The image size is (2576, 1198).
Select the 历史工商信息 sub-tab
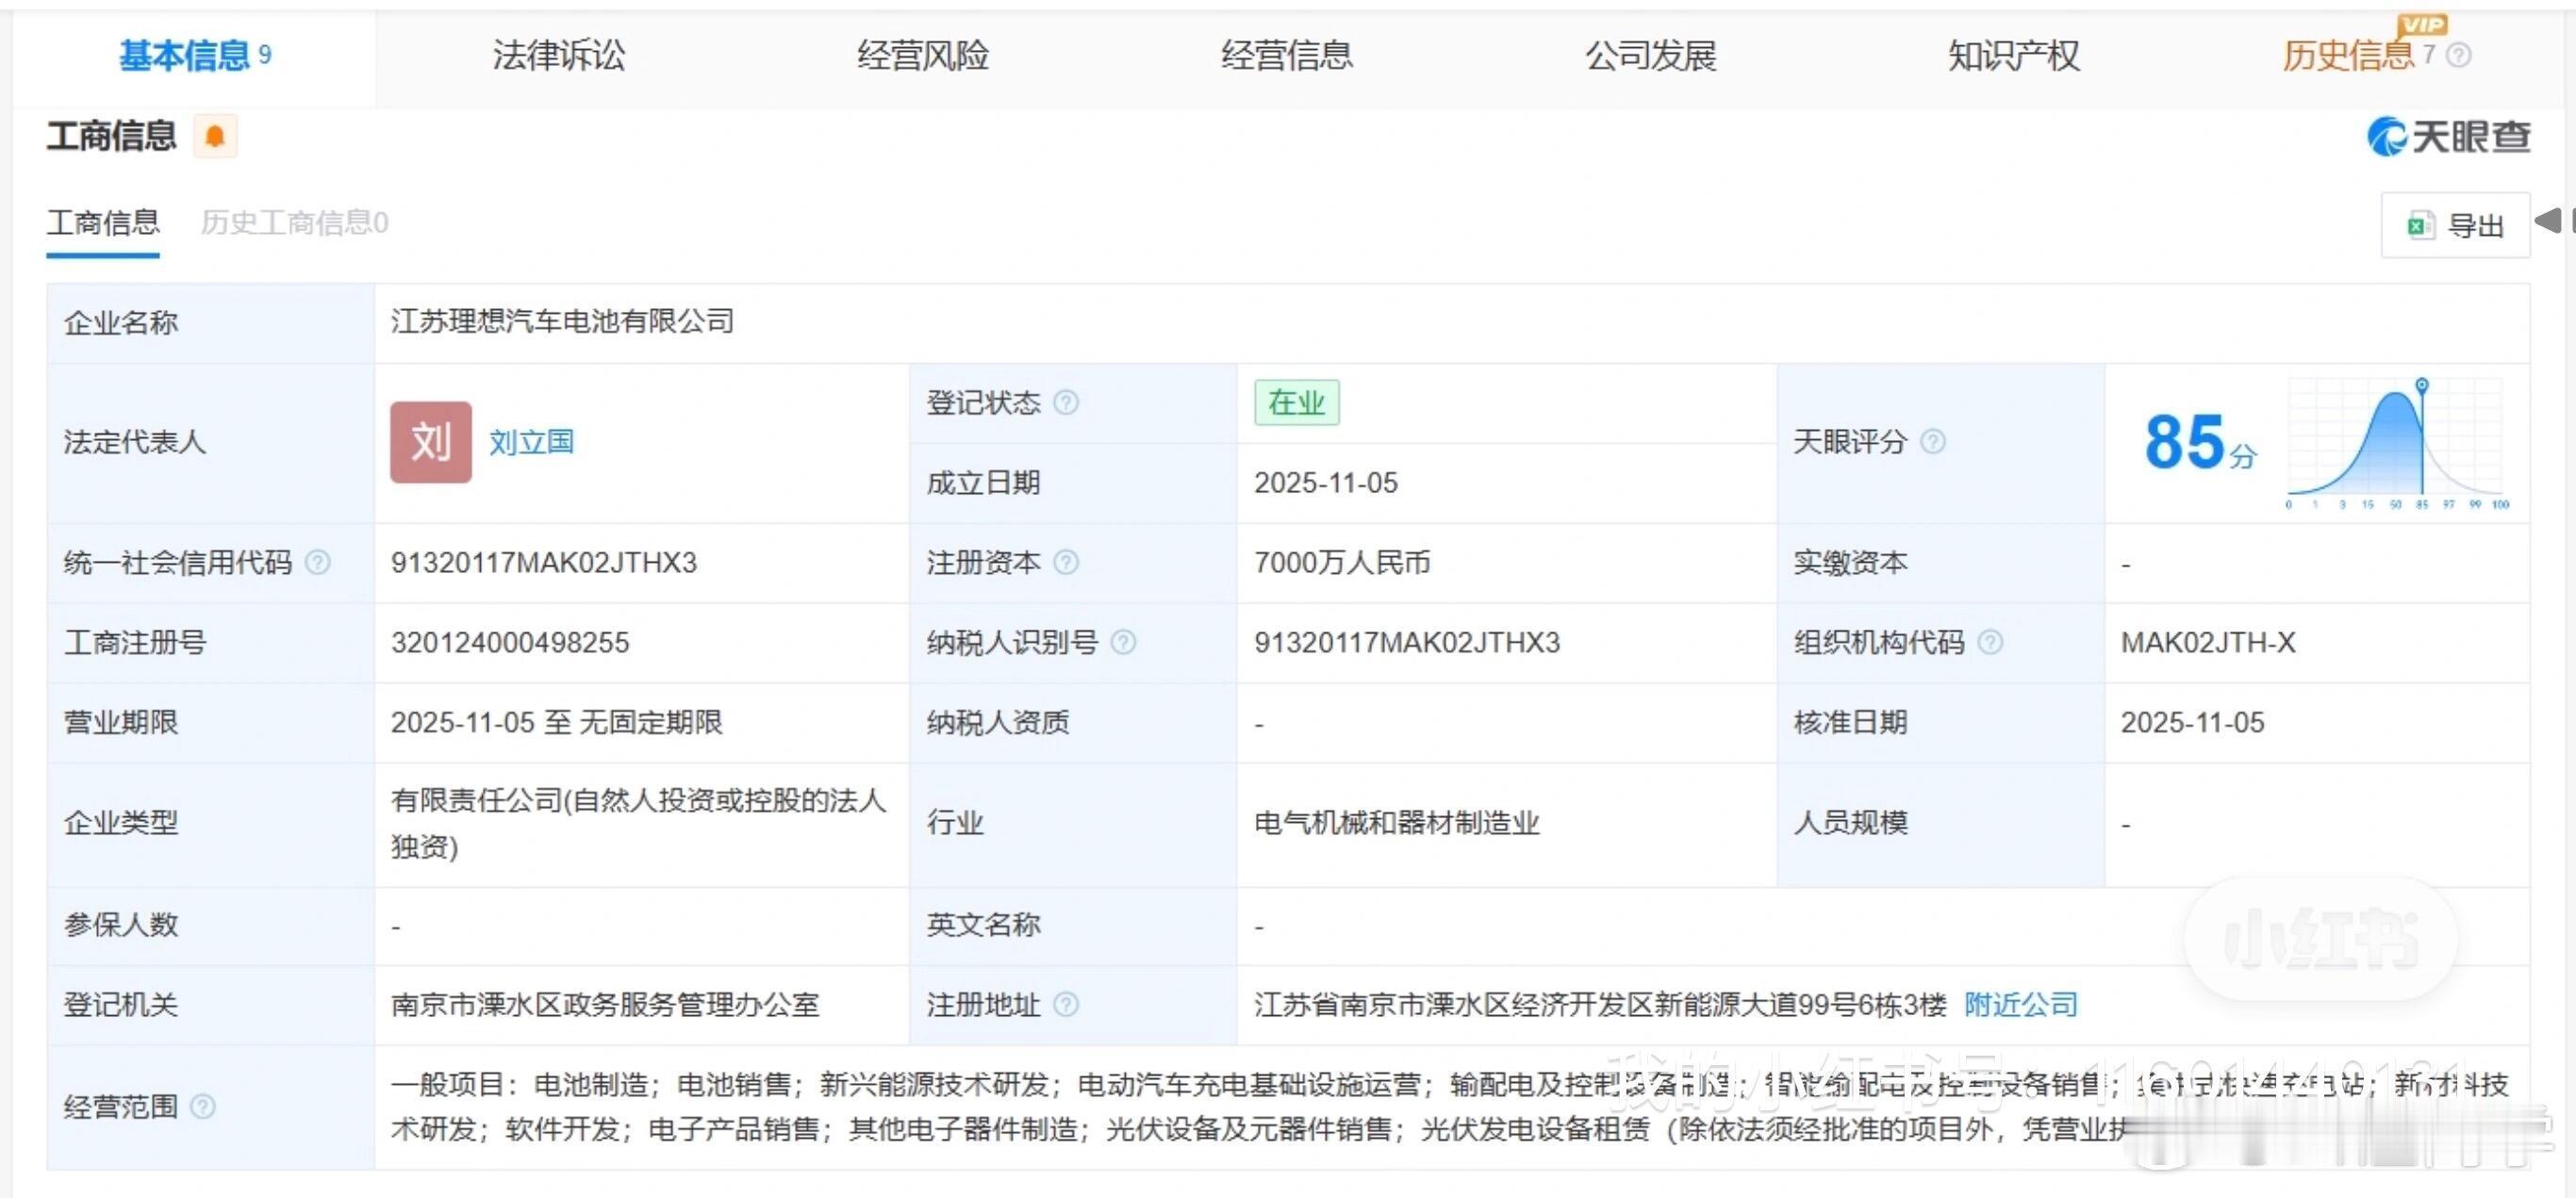click(294, 223)
